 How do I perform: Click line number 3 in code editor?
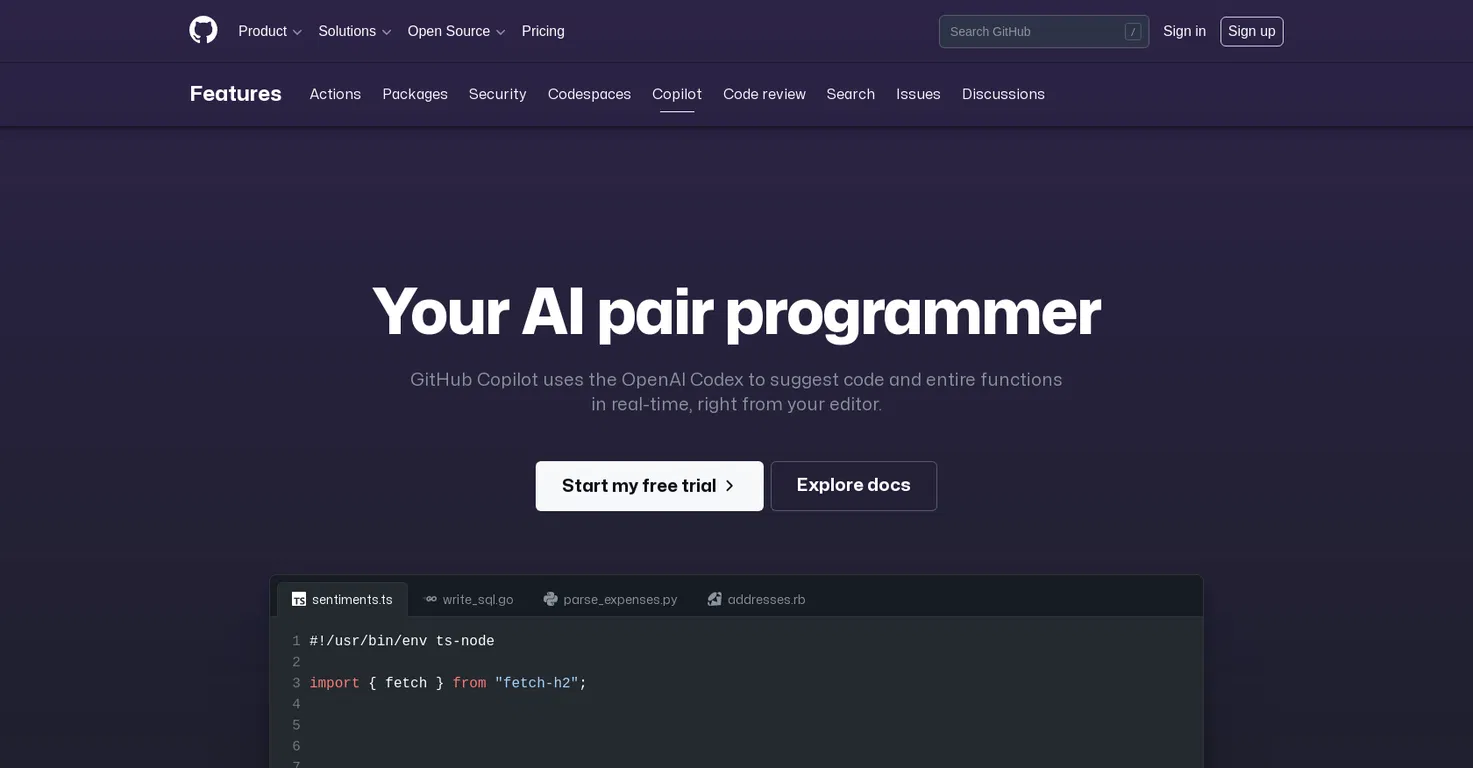(296, 683)
